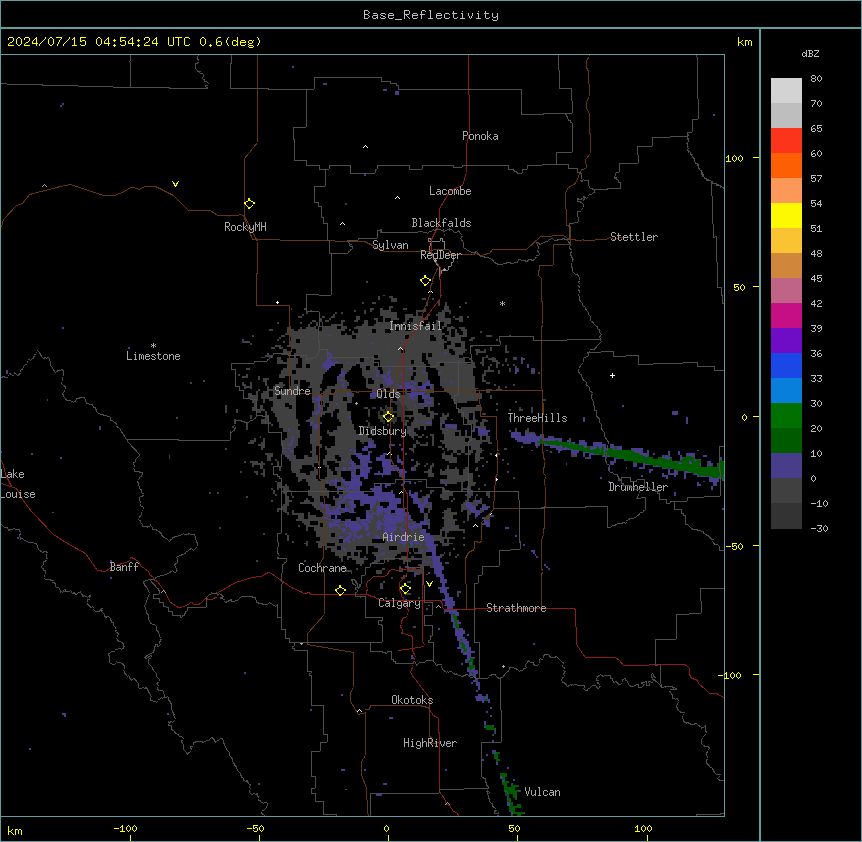Click the Sundre town label
Image resolution: width=862 pixels, height=842 pixels.
point(292,391)
